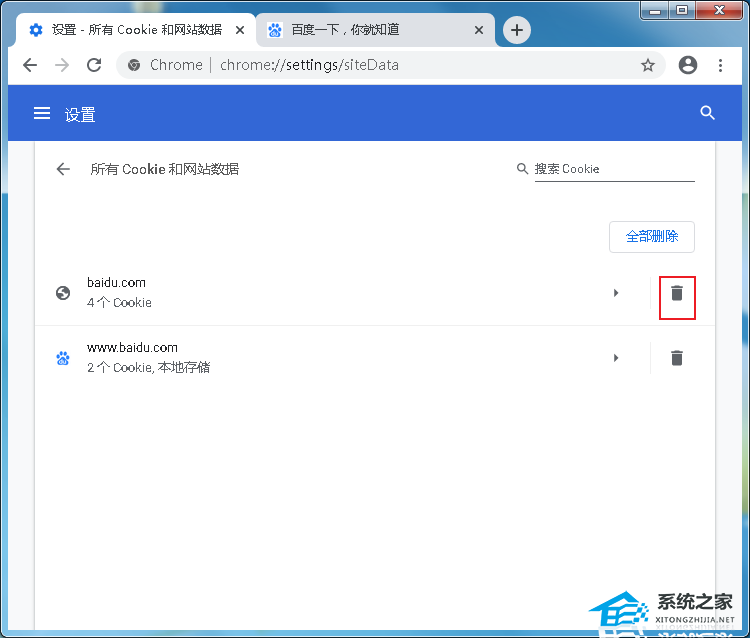Click the browser back arrow
Viewport: 750px width, 638px height.
pyautogui.click(x=30, y=65)
